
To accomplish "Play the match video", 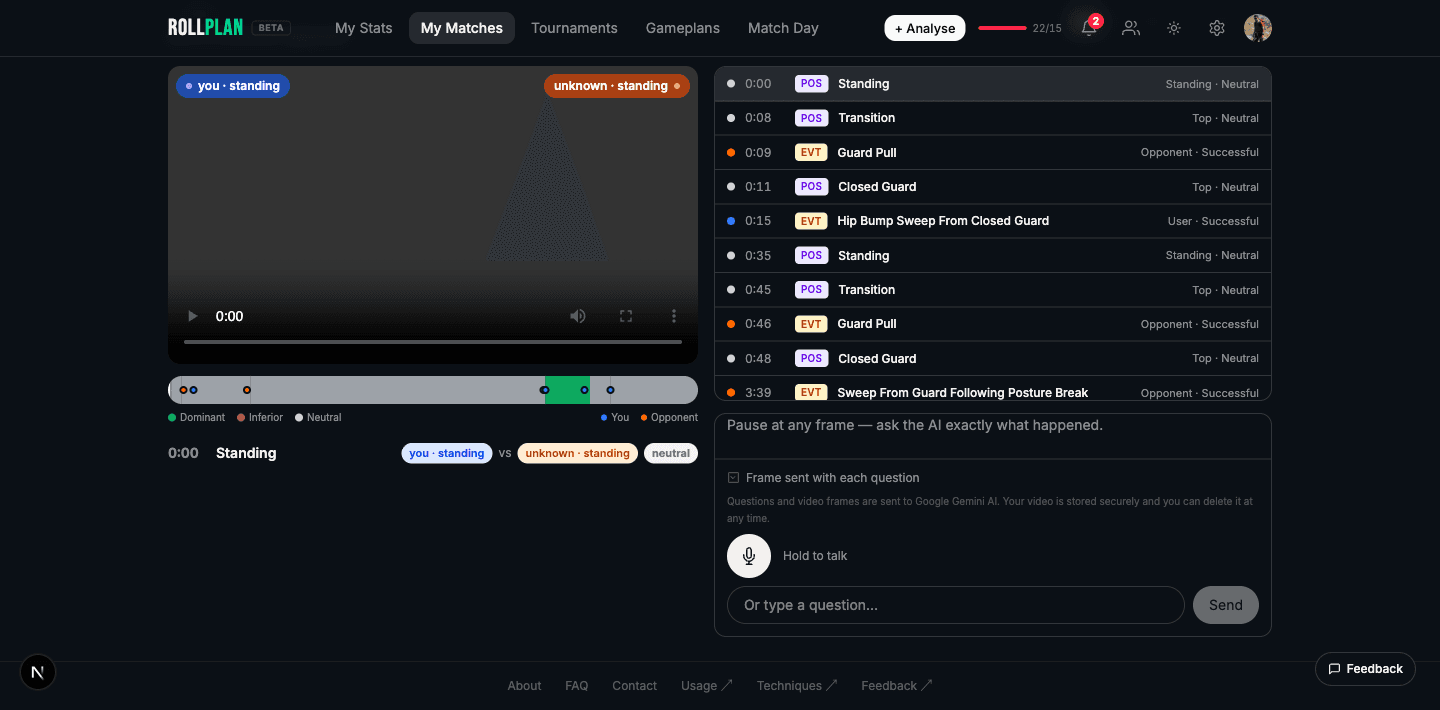I will pyautogui.click(x=193, y=316).
